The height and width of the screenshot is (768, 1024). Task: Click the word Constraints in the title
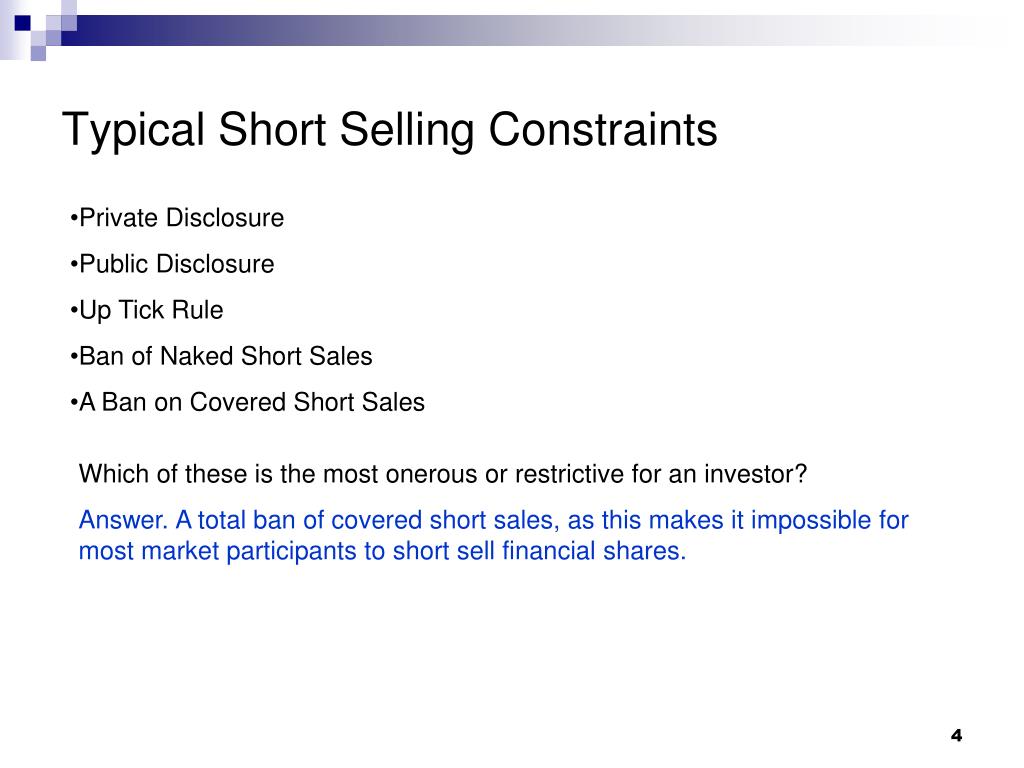[x=603, y=129]
